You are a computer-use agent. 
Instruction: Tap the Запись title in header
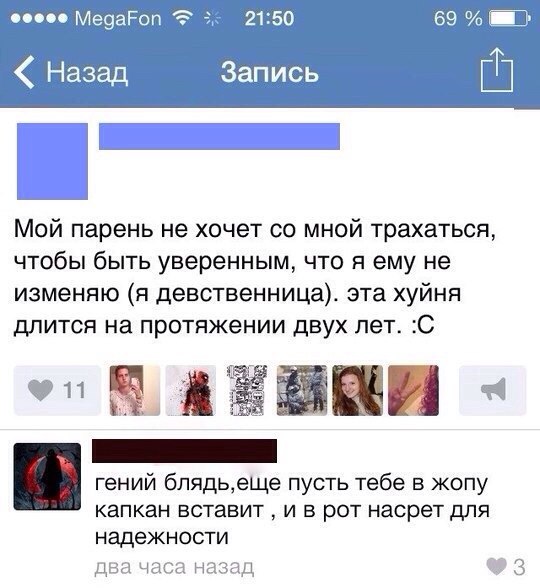coord(270,72)
